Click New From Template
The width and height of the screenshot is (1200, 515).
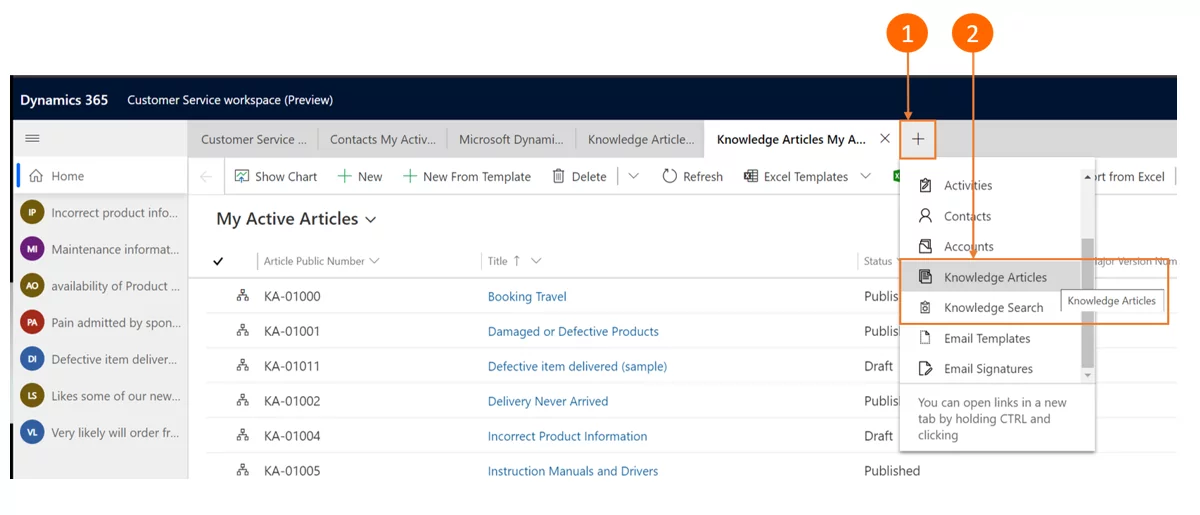[466, 176]
